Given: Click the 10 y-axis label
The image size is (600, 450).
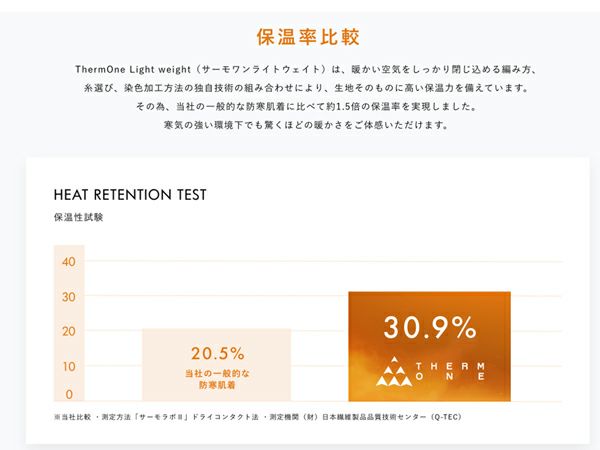Looking at the screenshot, I should 68,366.
